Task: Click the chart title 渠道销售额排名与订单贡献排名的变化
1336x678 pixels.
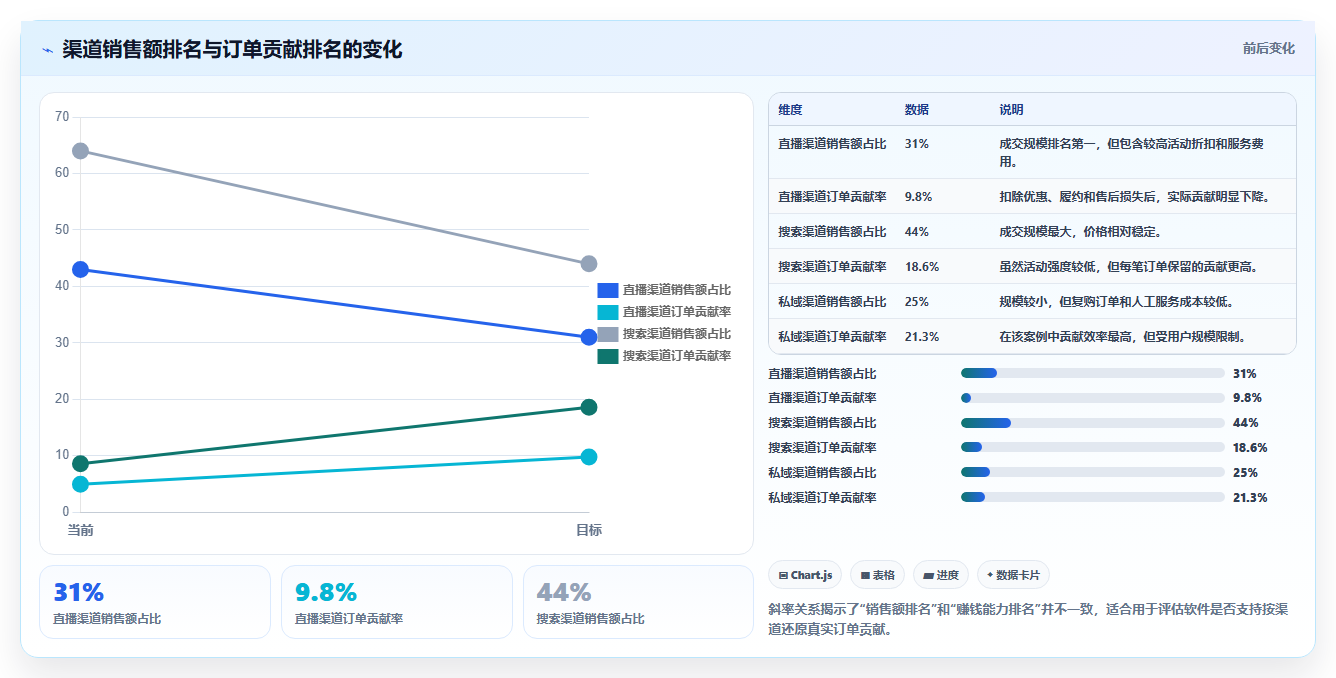Action: (x=232, y=49)
